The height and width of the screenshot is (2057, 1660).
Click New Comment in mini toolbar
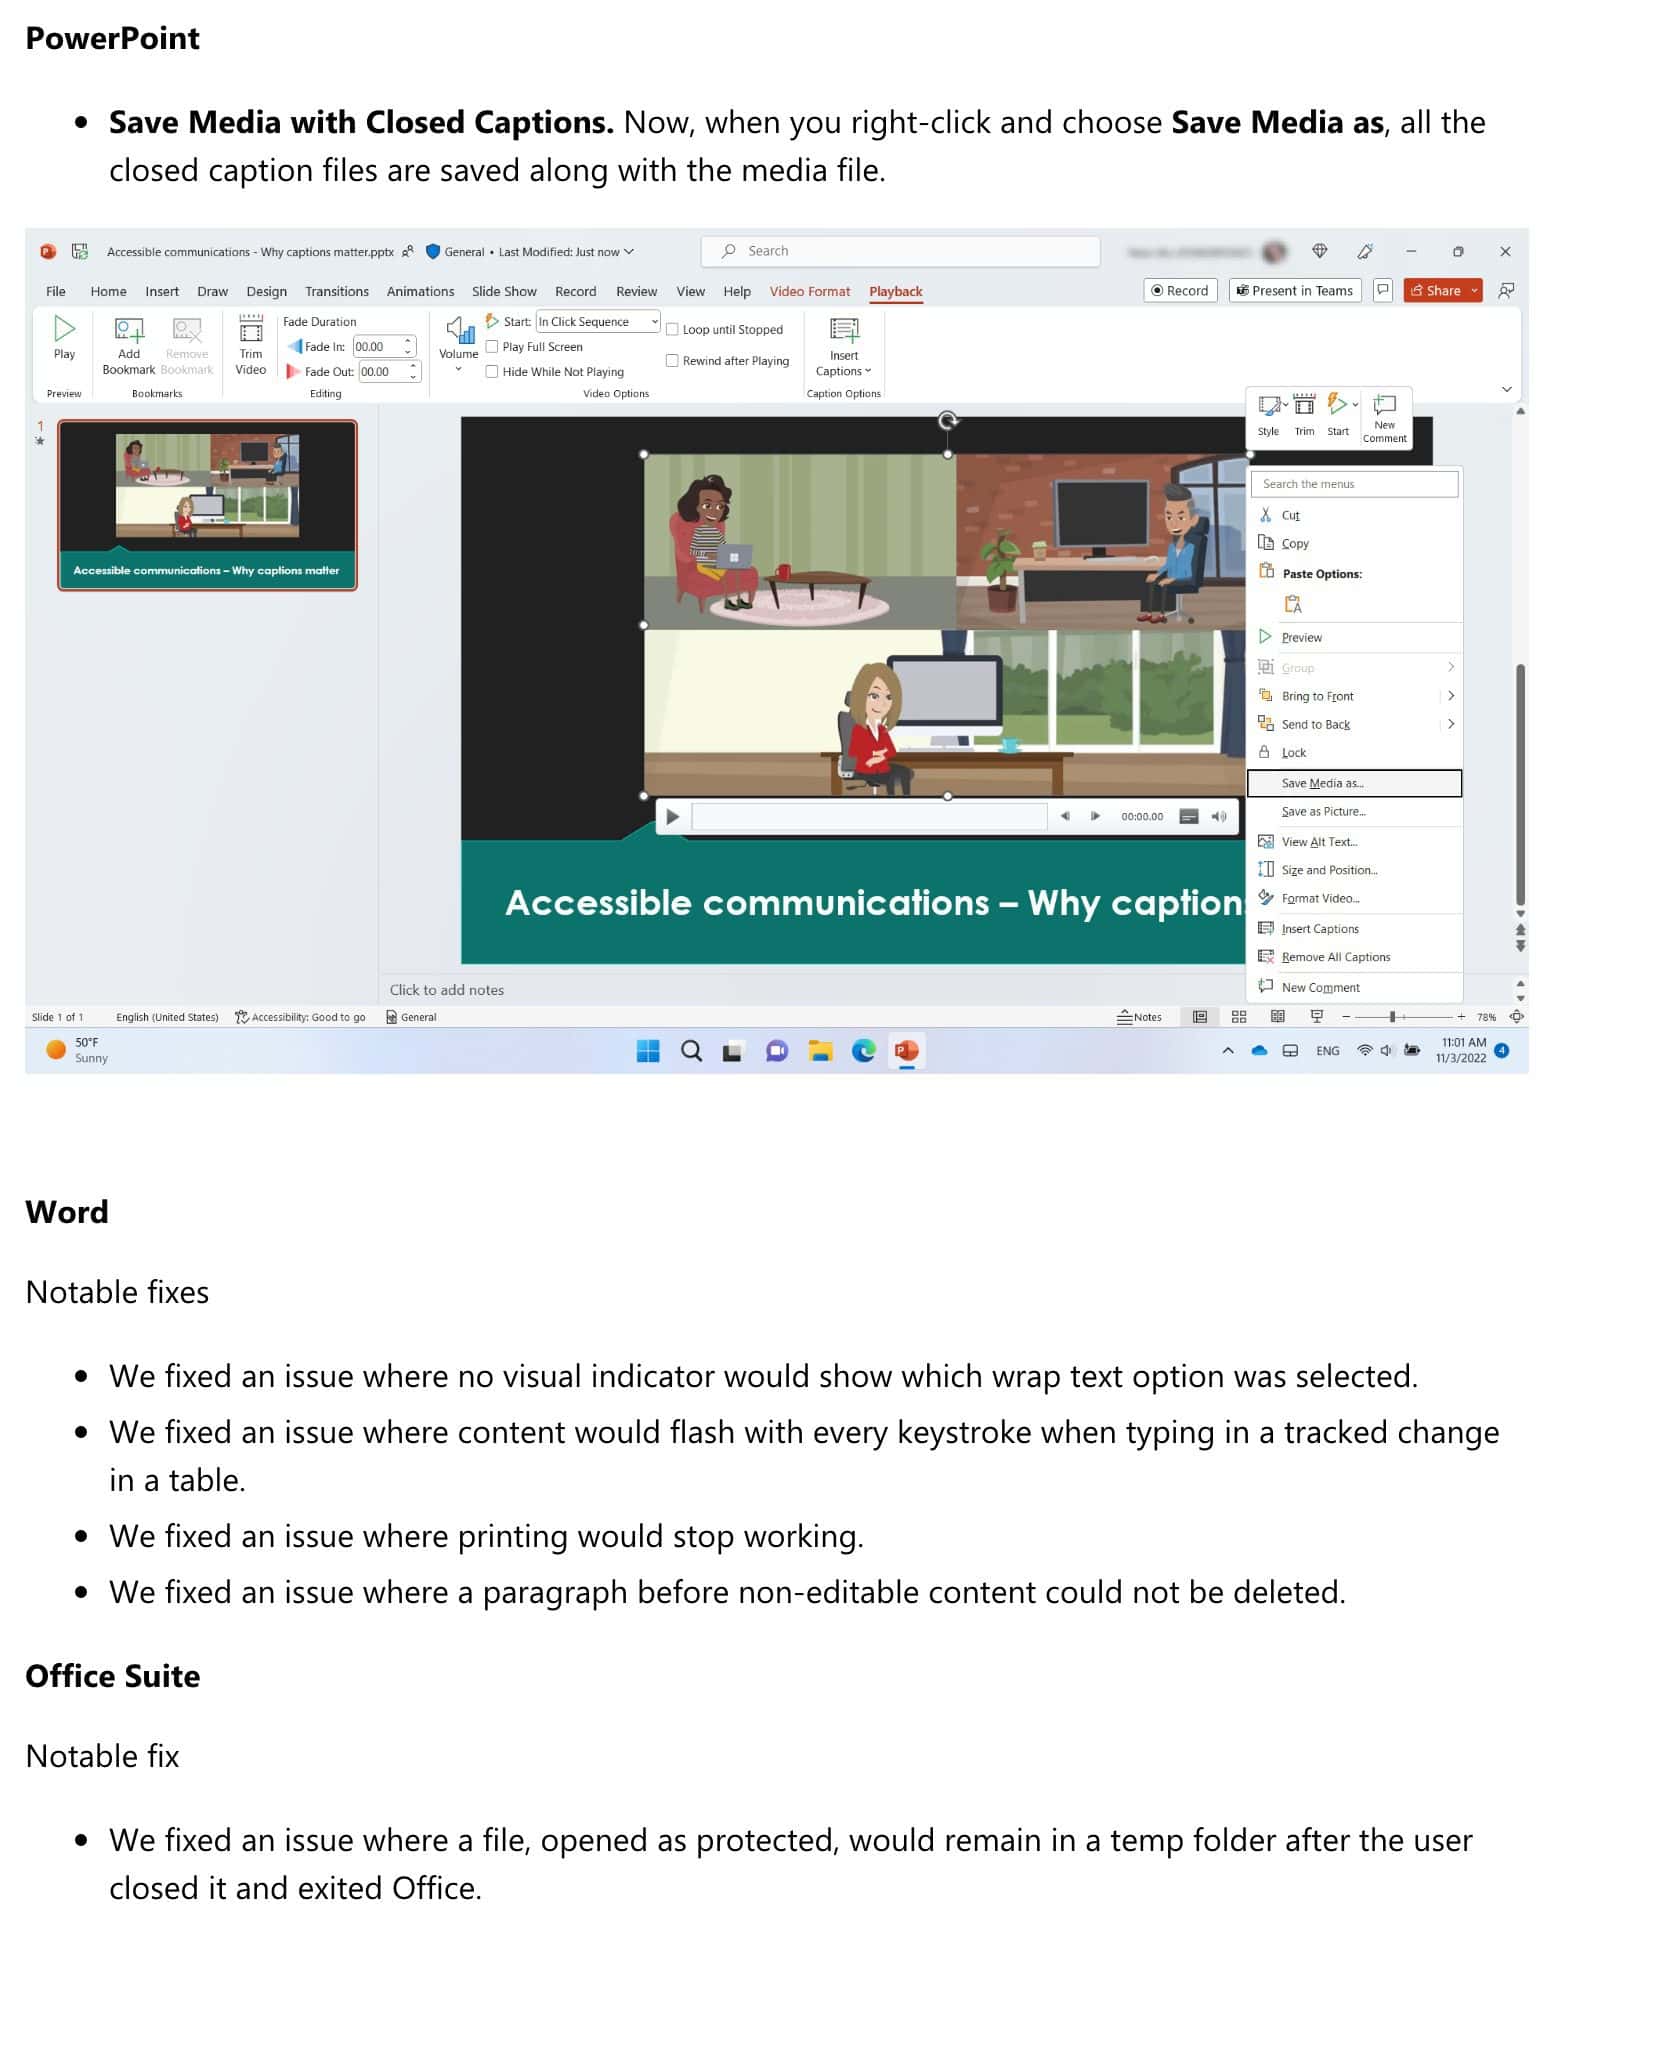(1385, 418)
